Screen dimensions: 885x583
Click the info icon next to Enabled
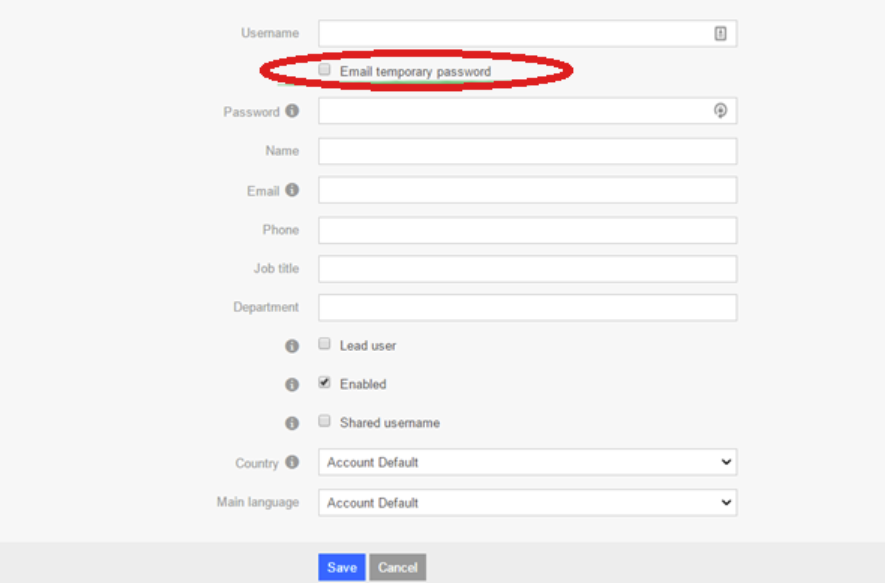tap(292, 384)
